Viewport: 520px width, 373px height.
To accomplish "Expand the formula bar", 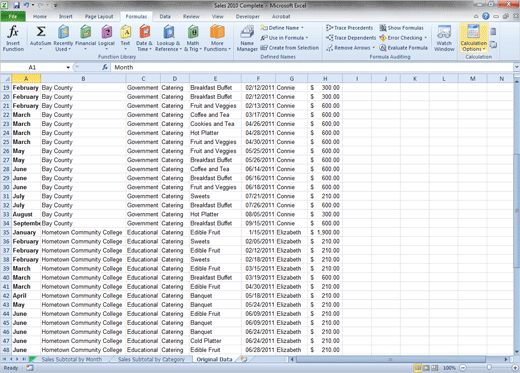I will (516, 67).
